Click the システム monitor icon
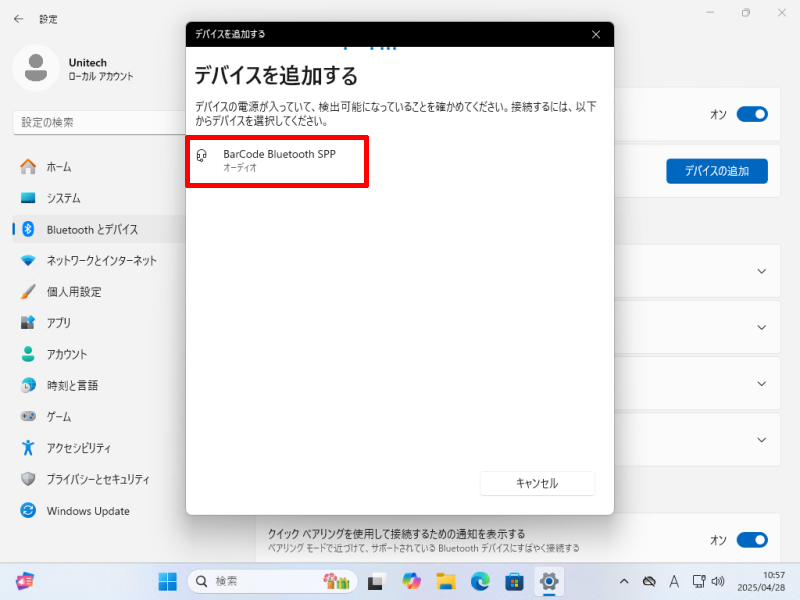The width and height of the screenshot is (800, 600). coord(28,198)
